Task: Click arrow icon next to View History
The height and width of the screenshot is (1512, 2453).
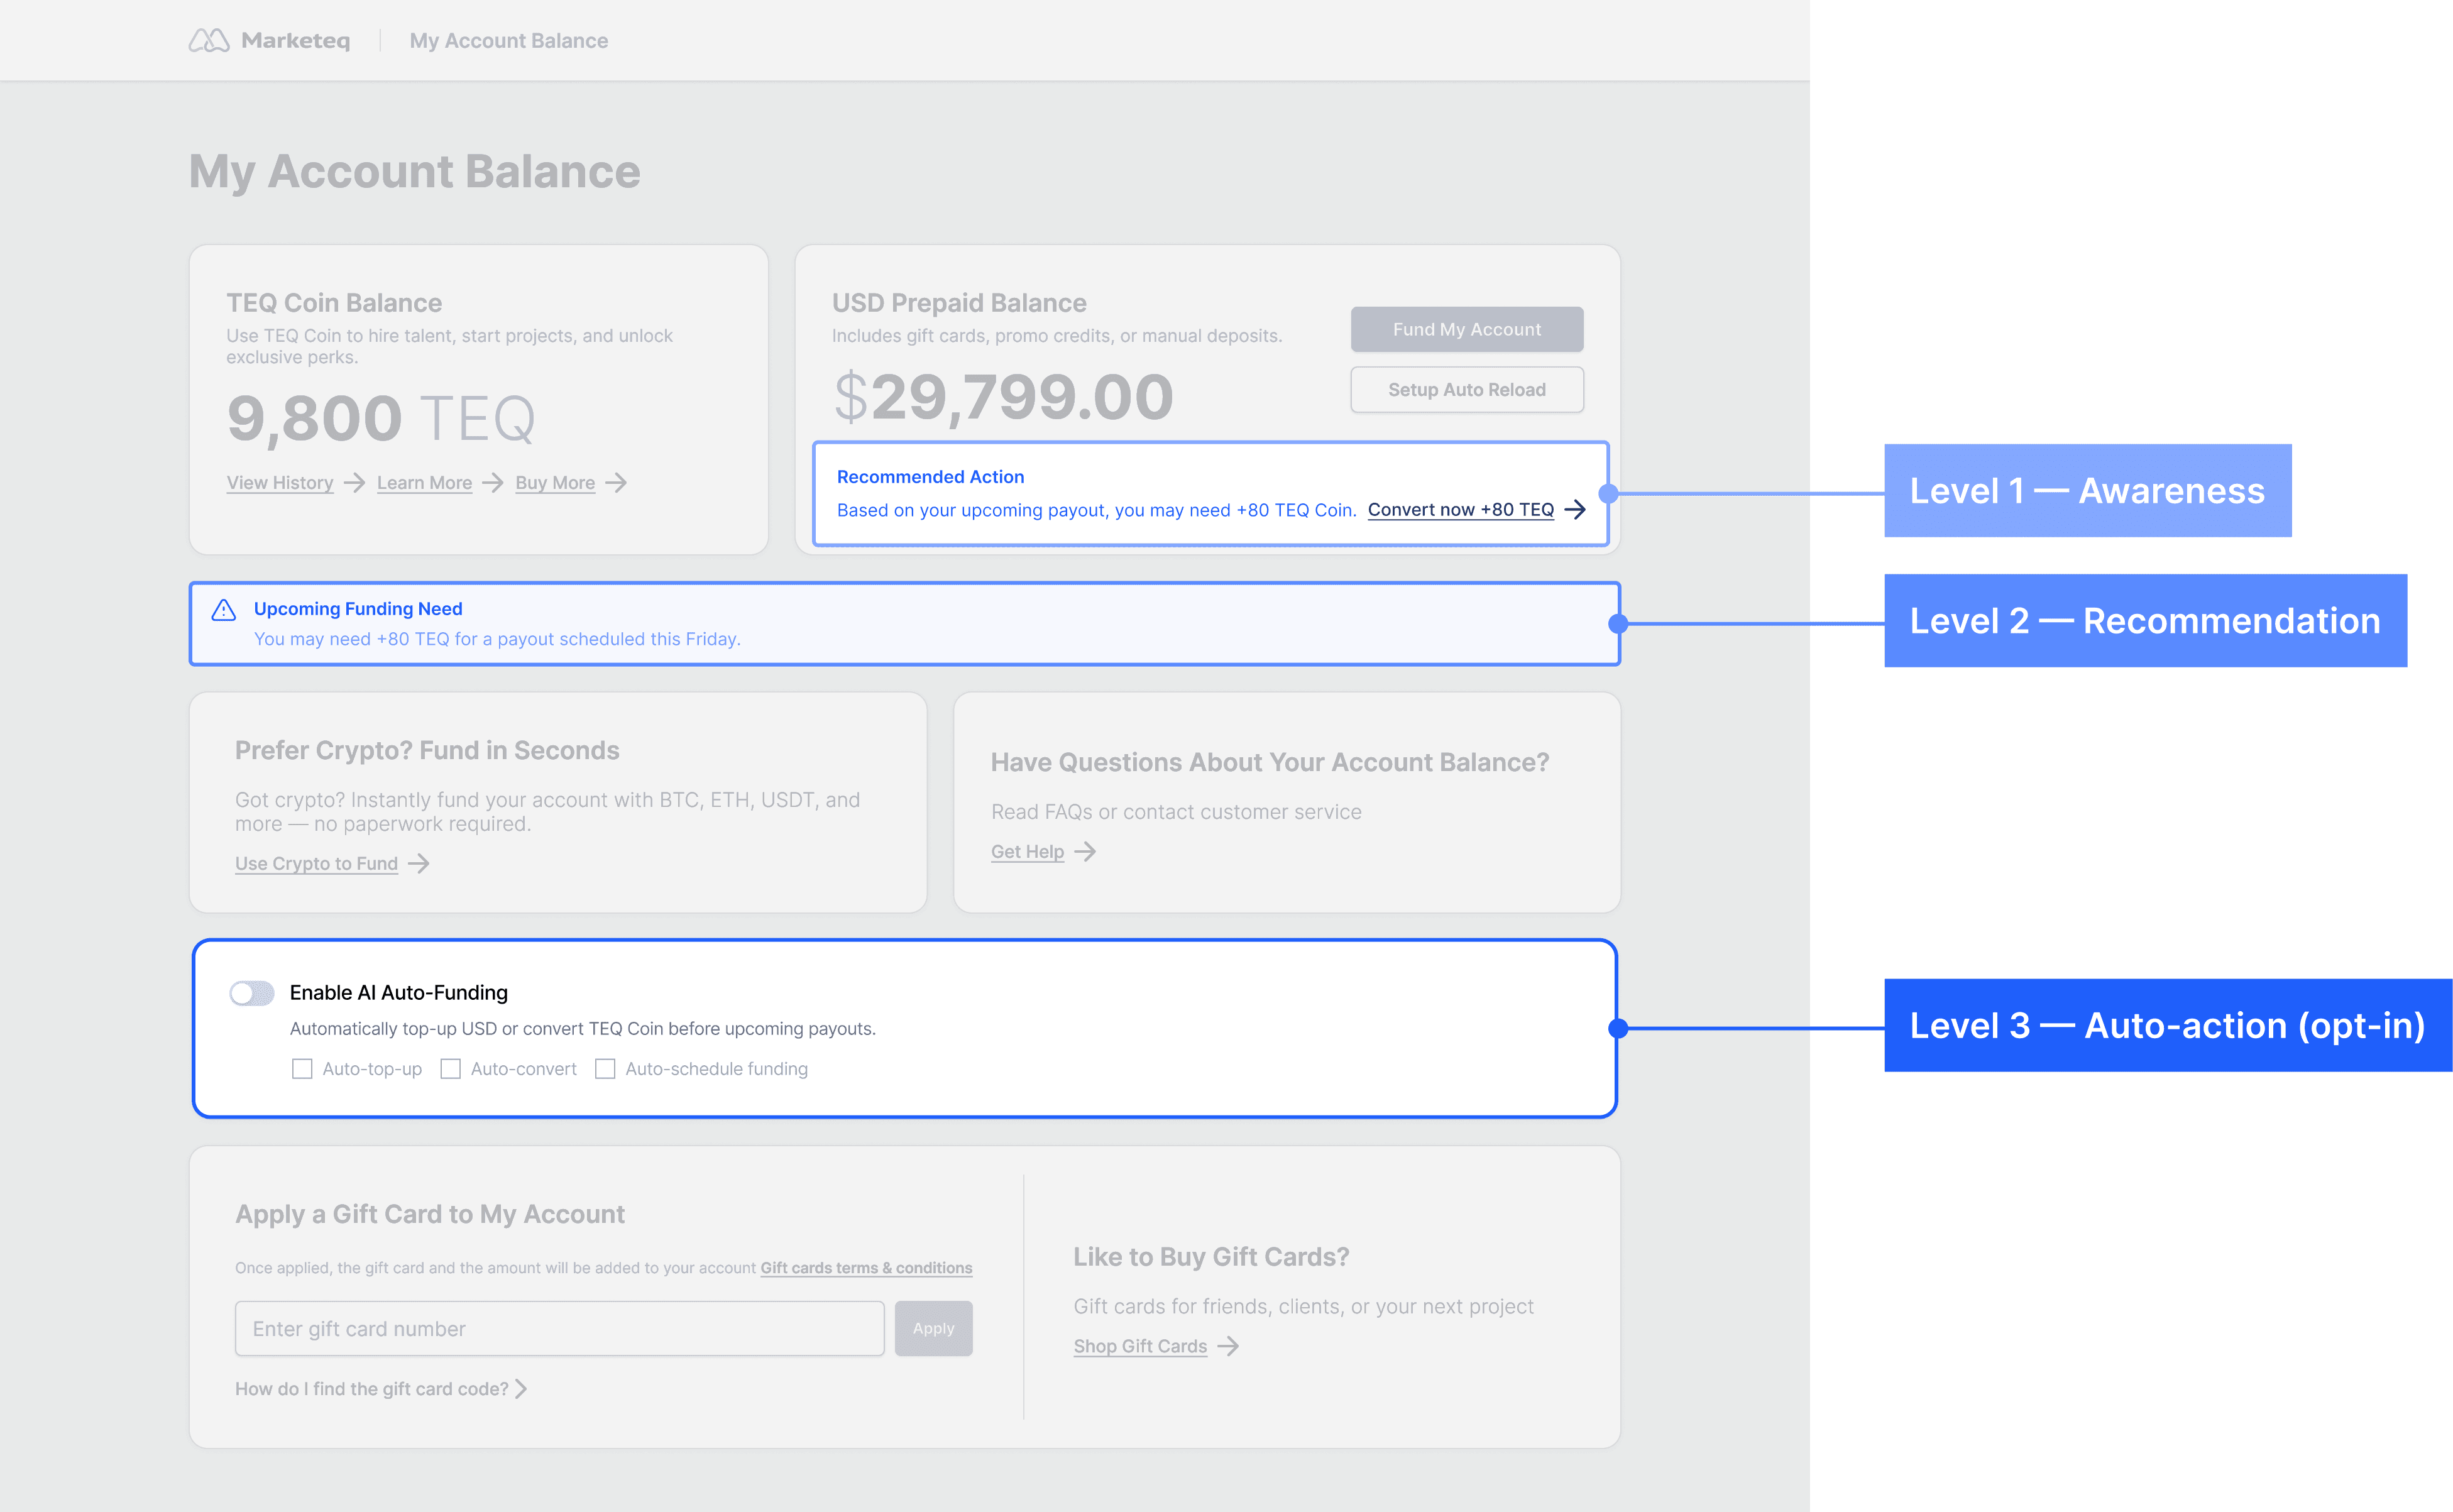Action: [x=354, y=483]
